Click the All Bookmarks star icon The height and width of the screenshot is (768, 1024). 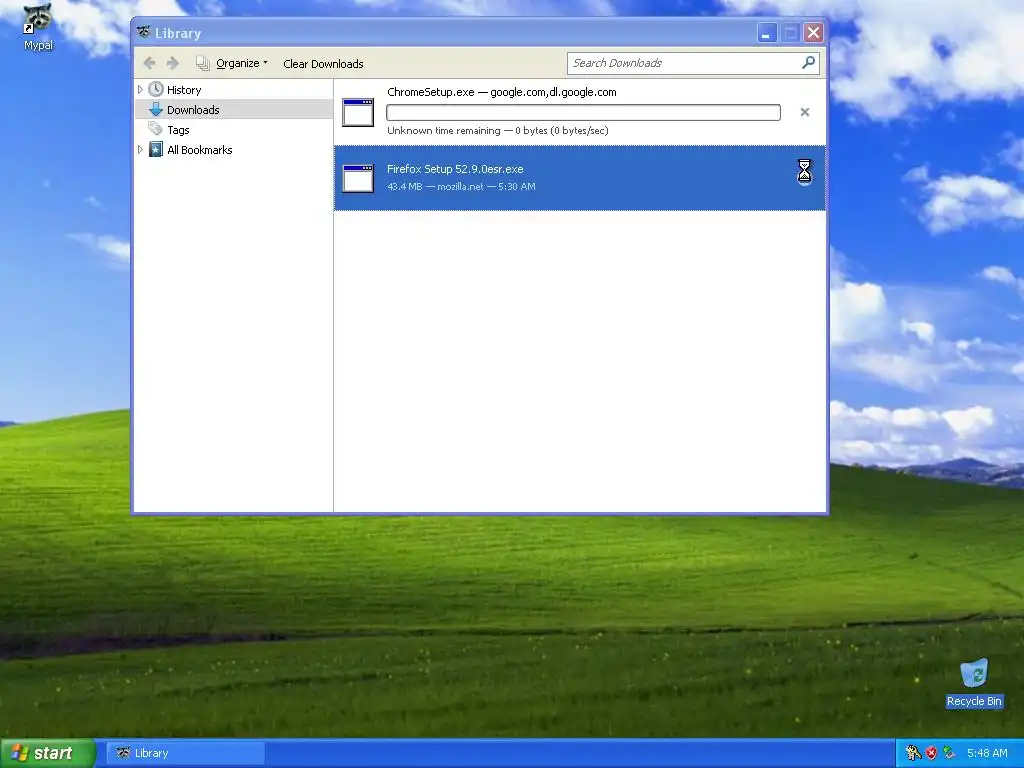pos(155,150)
